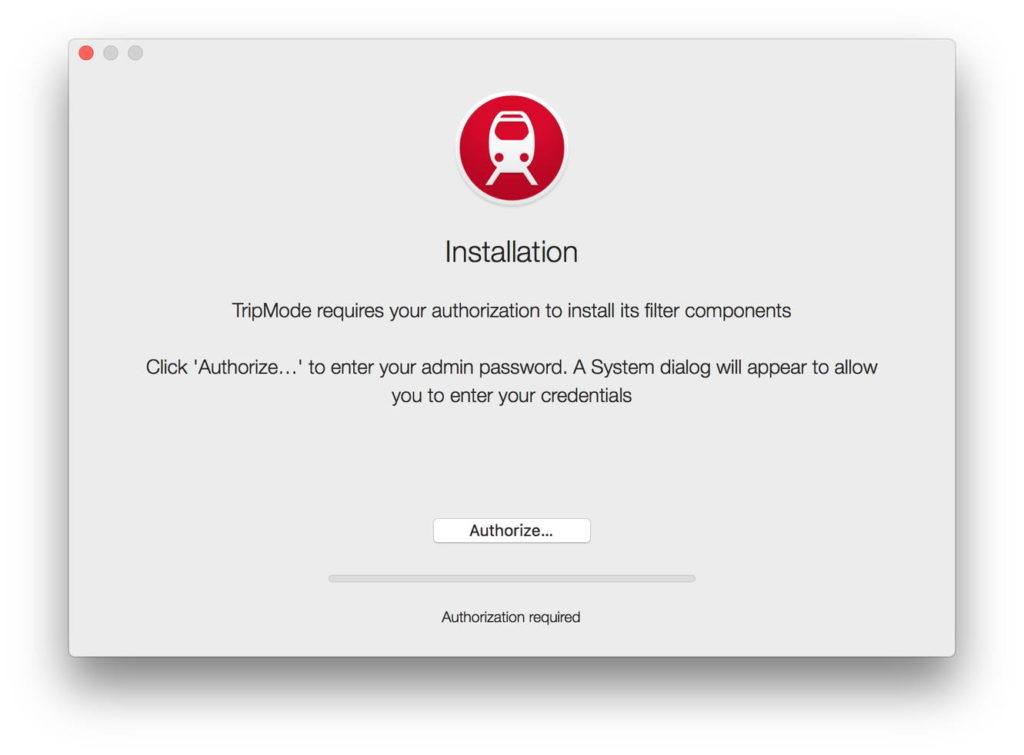Dismiss the TripMode installation window

(86, 53)
